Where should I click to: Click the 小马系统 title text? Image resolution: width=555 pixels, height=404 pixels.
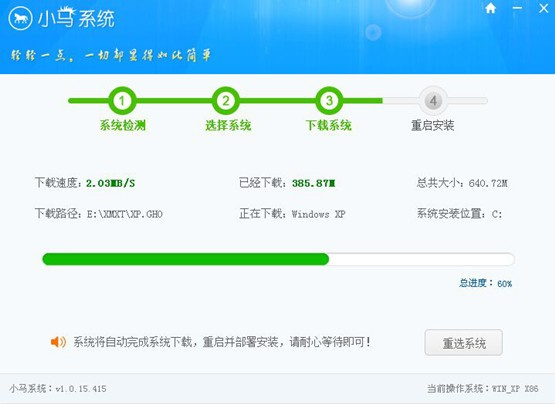click(x=76, y=18)
